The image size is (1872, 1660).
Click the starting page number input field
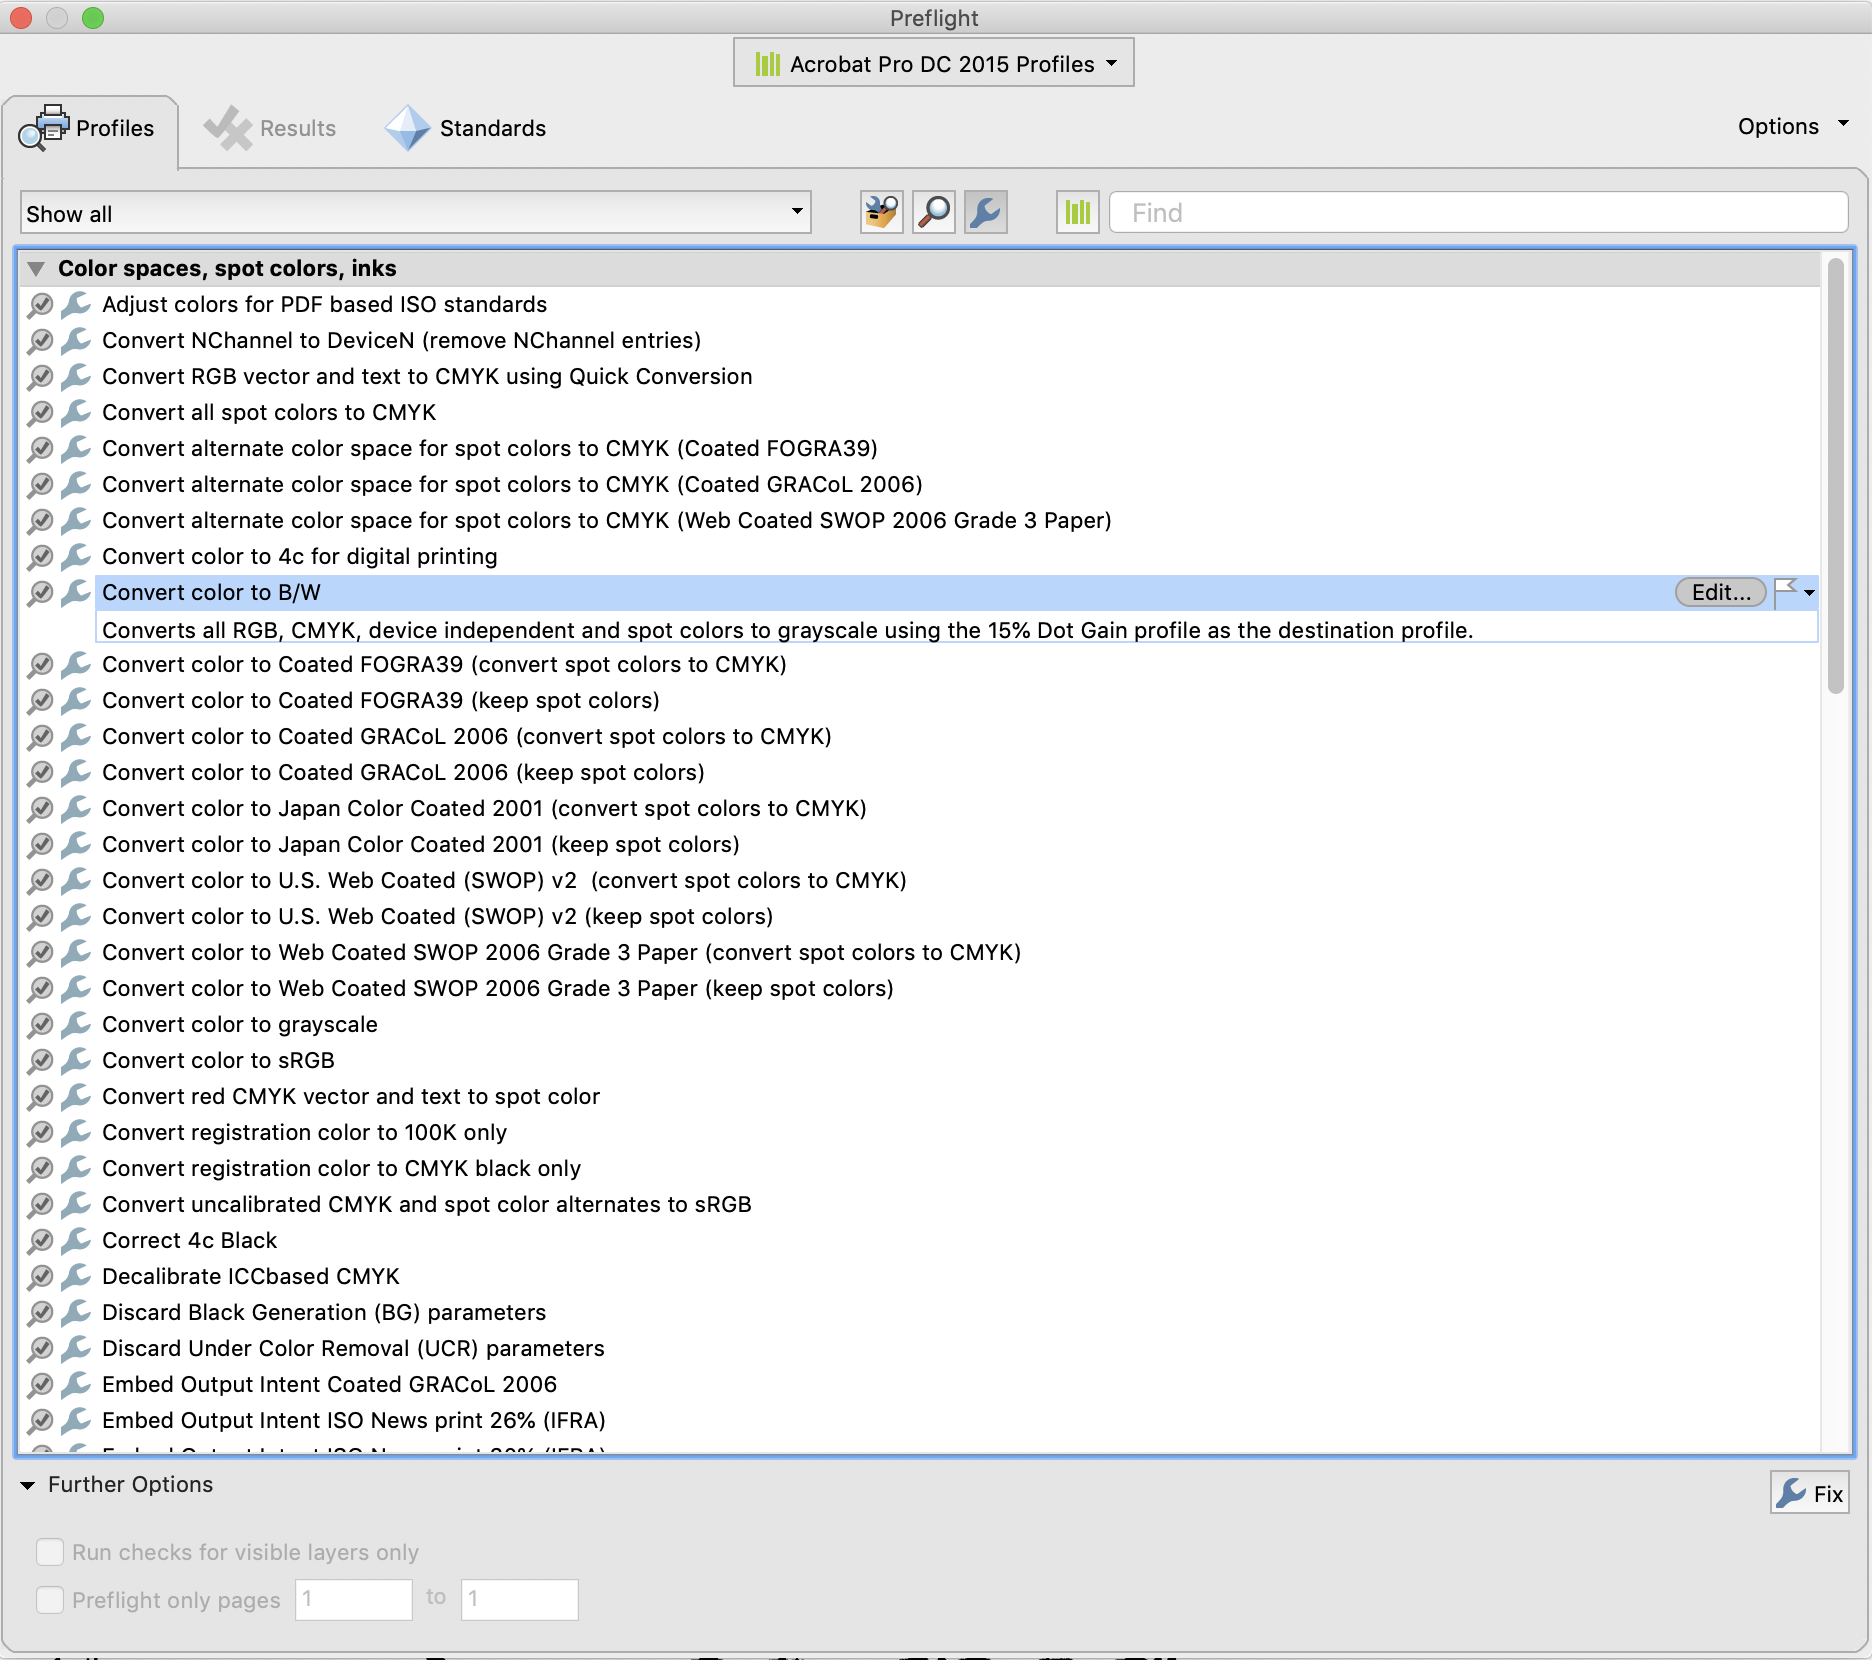point(354,1599)
